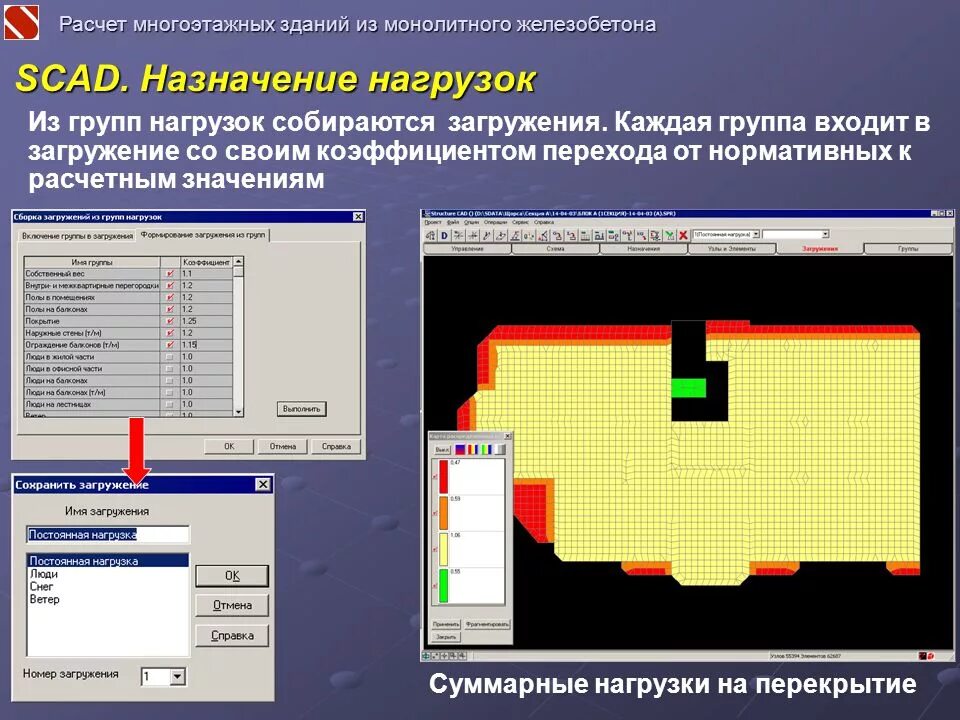Click the group list scroll down arrow

tap(239, 412)
